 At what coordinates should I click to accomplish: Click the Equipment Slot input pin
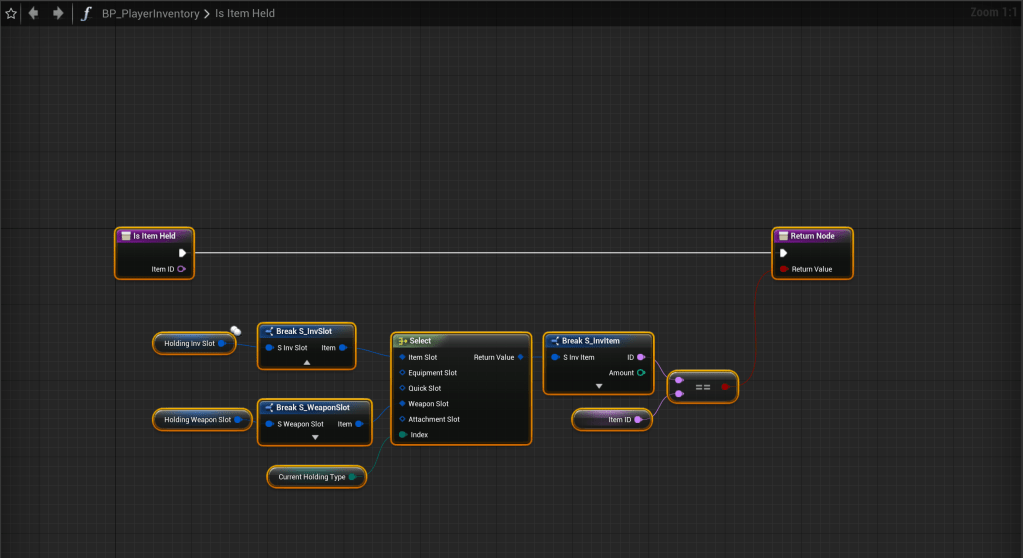(401, 373)
